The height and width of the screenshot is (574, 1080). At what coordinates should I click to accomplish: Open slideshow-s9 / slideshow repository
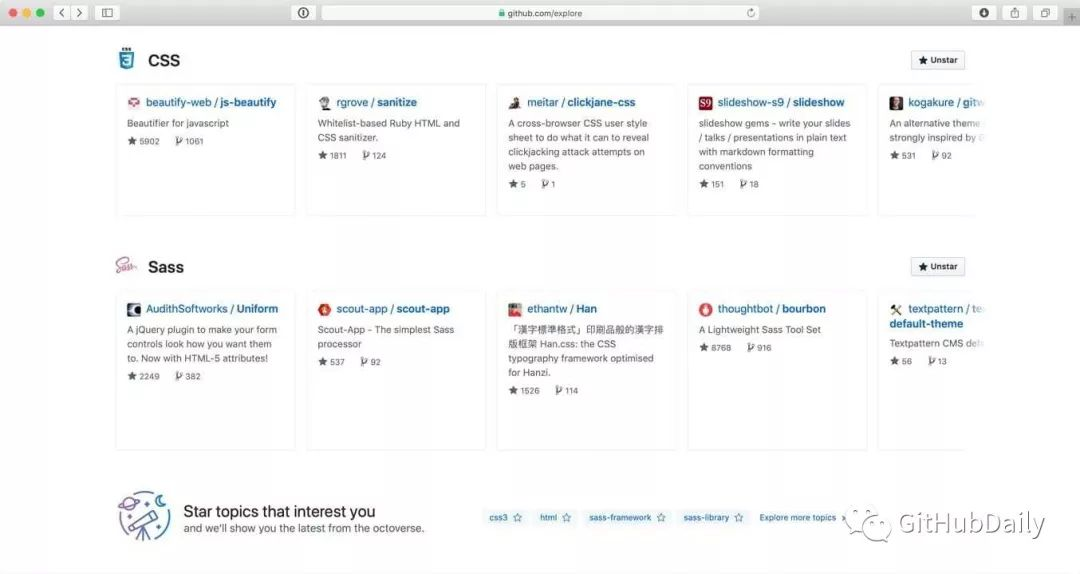coord(781,102)
